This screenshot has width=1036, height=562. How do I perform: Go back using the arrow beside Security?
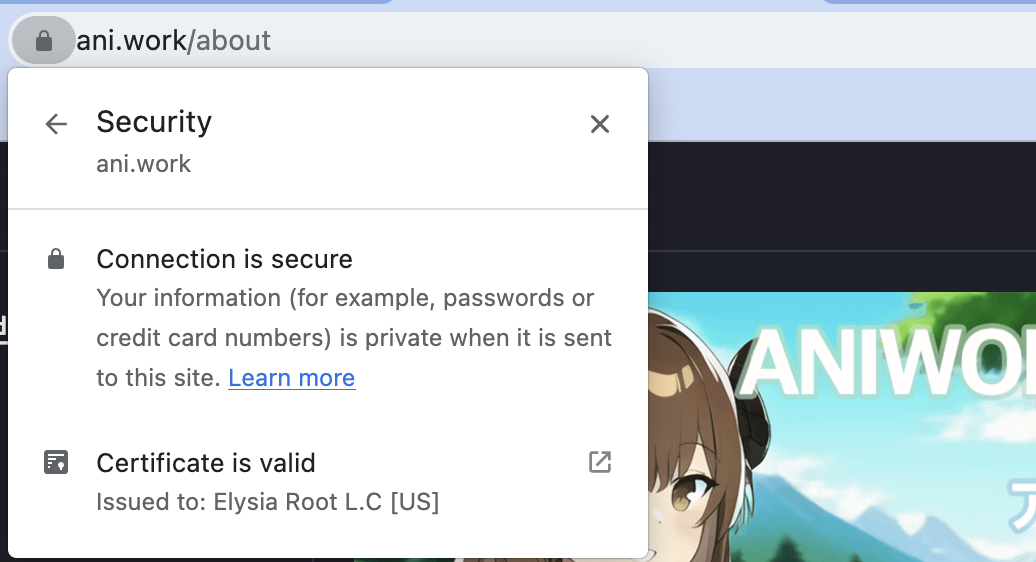point(56,124)
